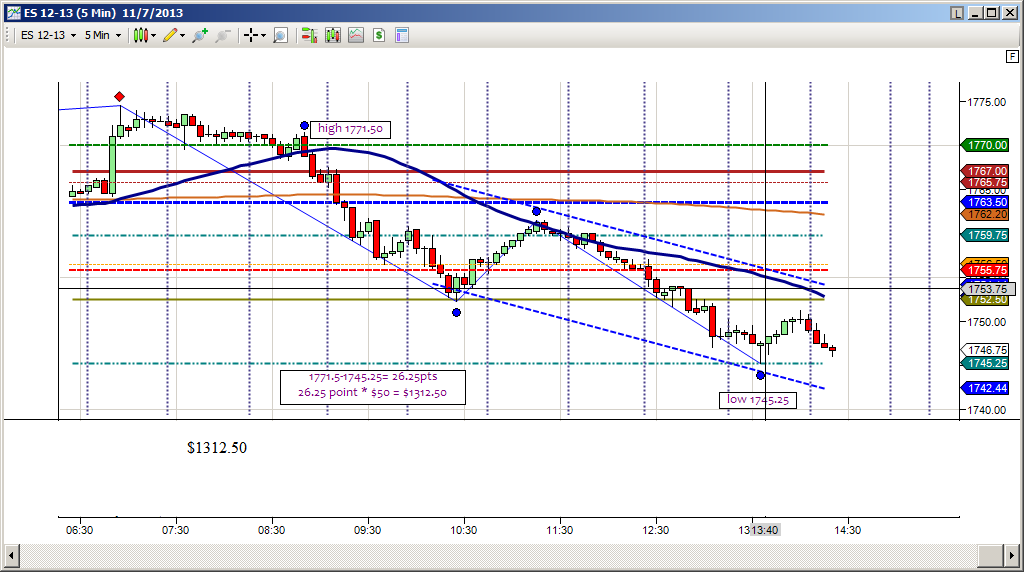Click the 09:30 time axis label
Image resolution: width=1024 pixels, height=572 pixels.
coord(367,530)
